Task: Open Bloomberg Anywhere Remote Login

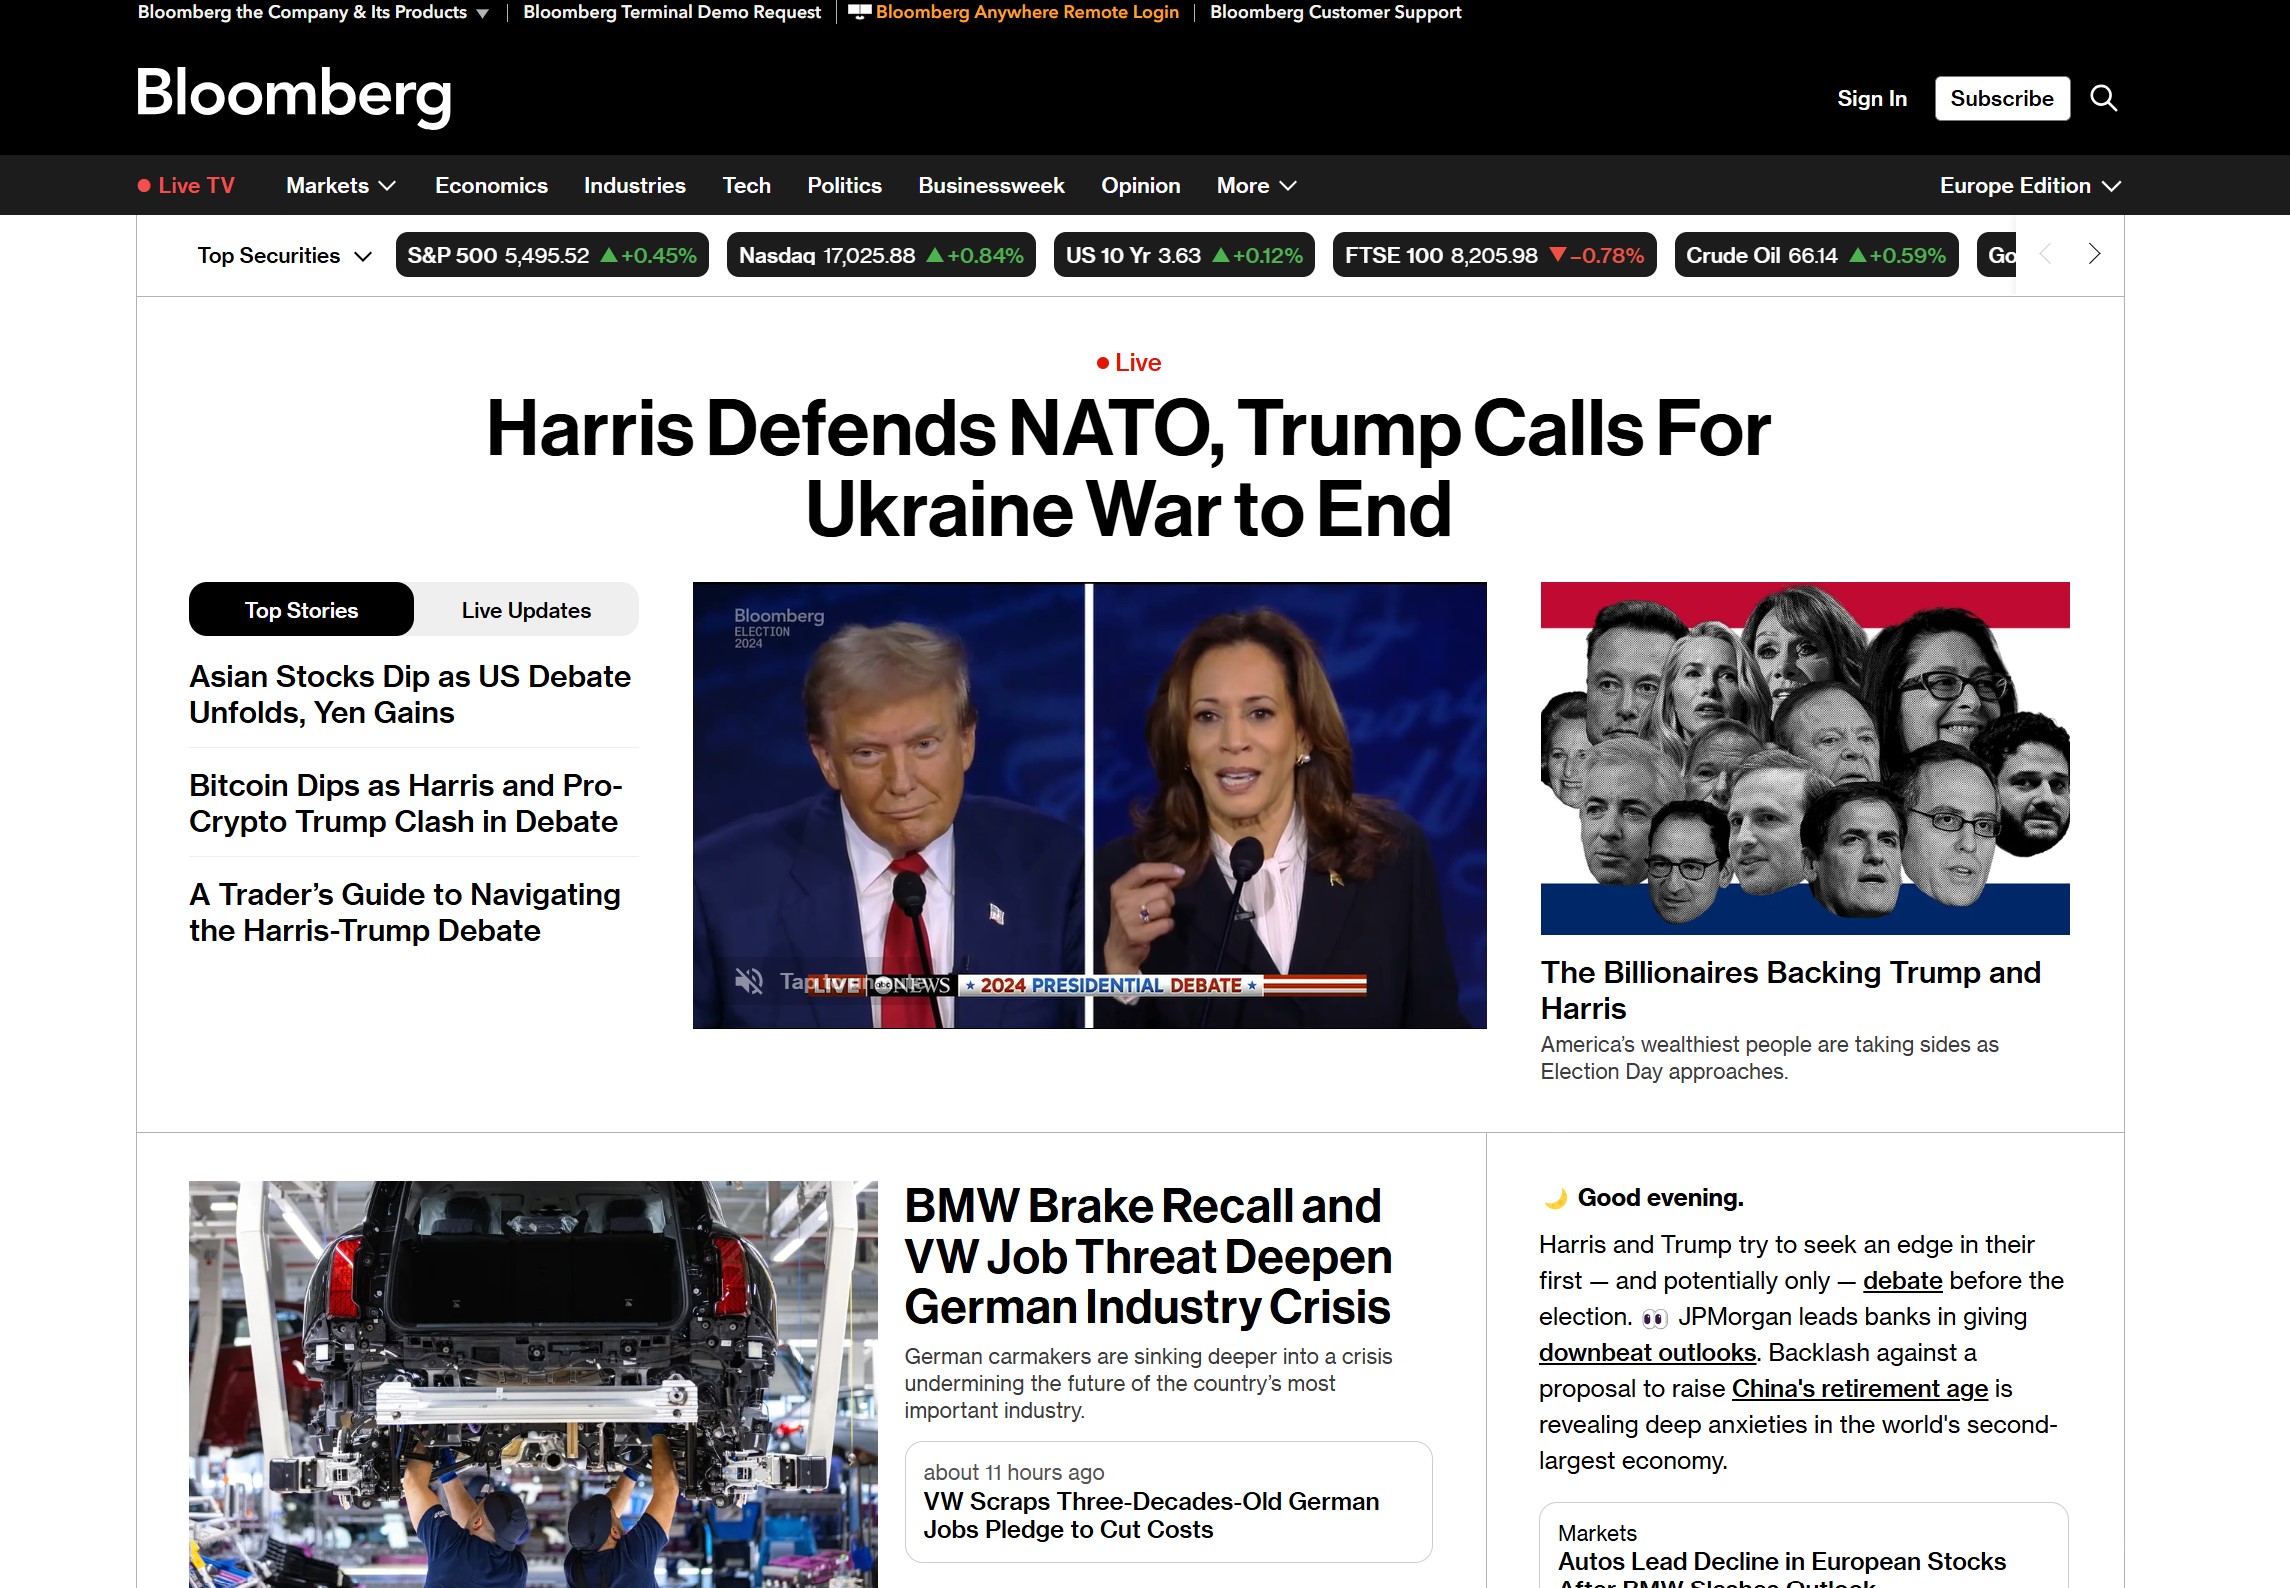Action: (1027, 12)
